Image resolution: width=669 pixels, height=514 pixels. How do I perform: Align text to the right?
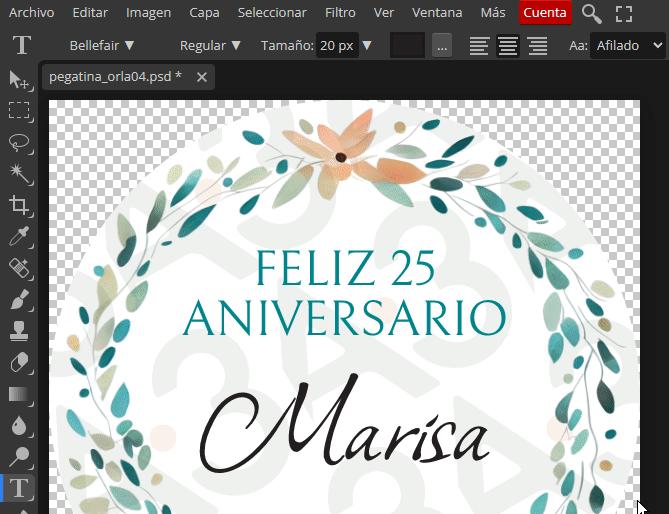click(537, 46)
